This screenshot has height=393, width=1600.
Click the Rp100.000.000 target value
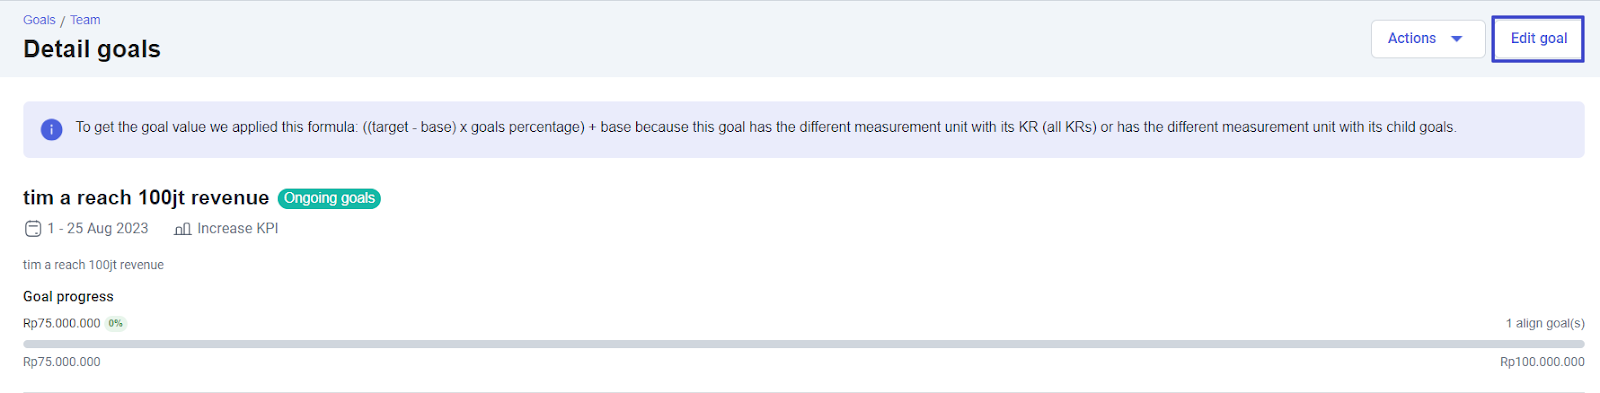pos(1542,362)
